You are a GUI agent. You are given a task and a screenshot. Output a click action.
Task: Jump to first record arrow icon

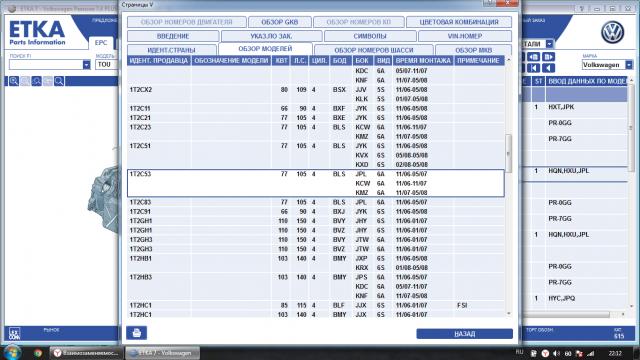tap(534, 68)
